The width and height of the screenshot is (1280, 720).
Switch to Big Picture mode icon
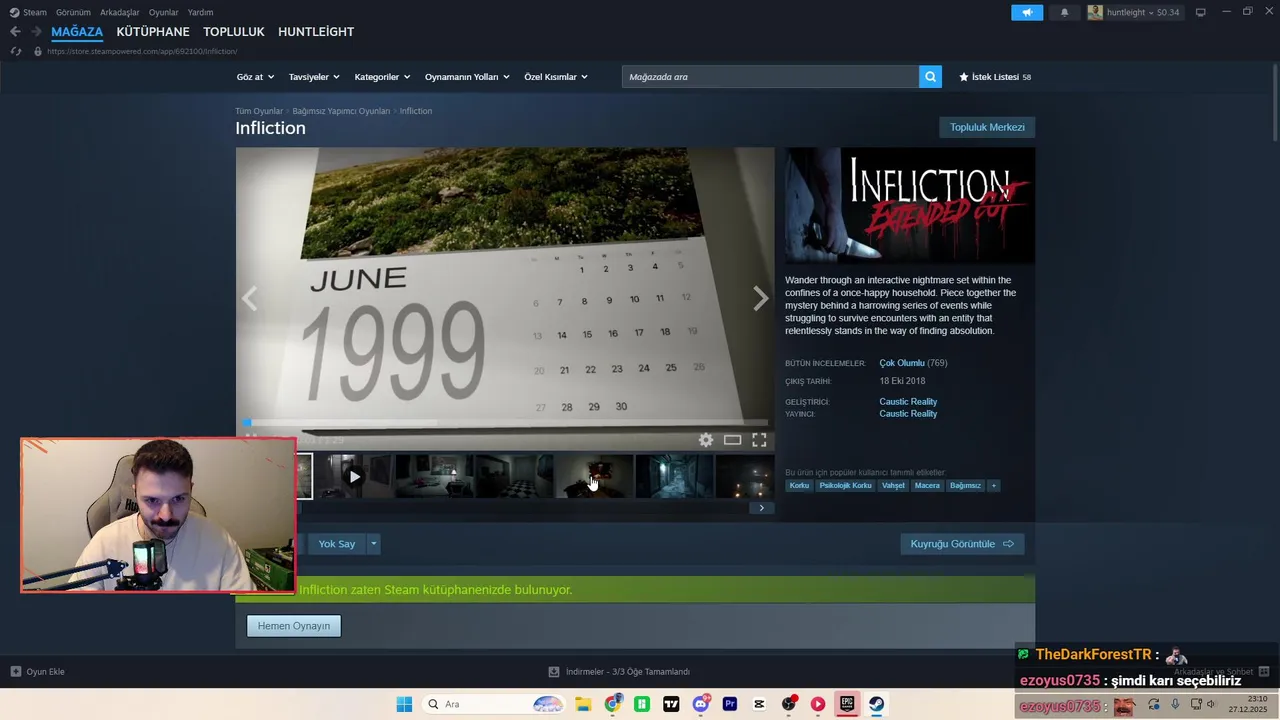pos(1201,12)
